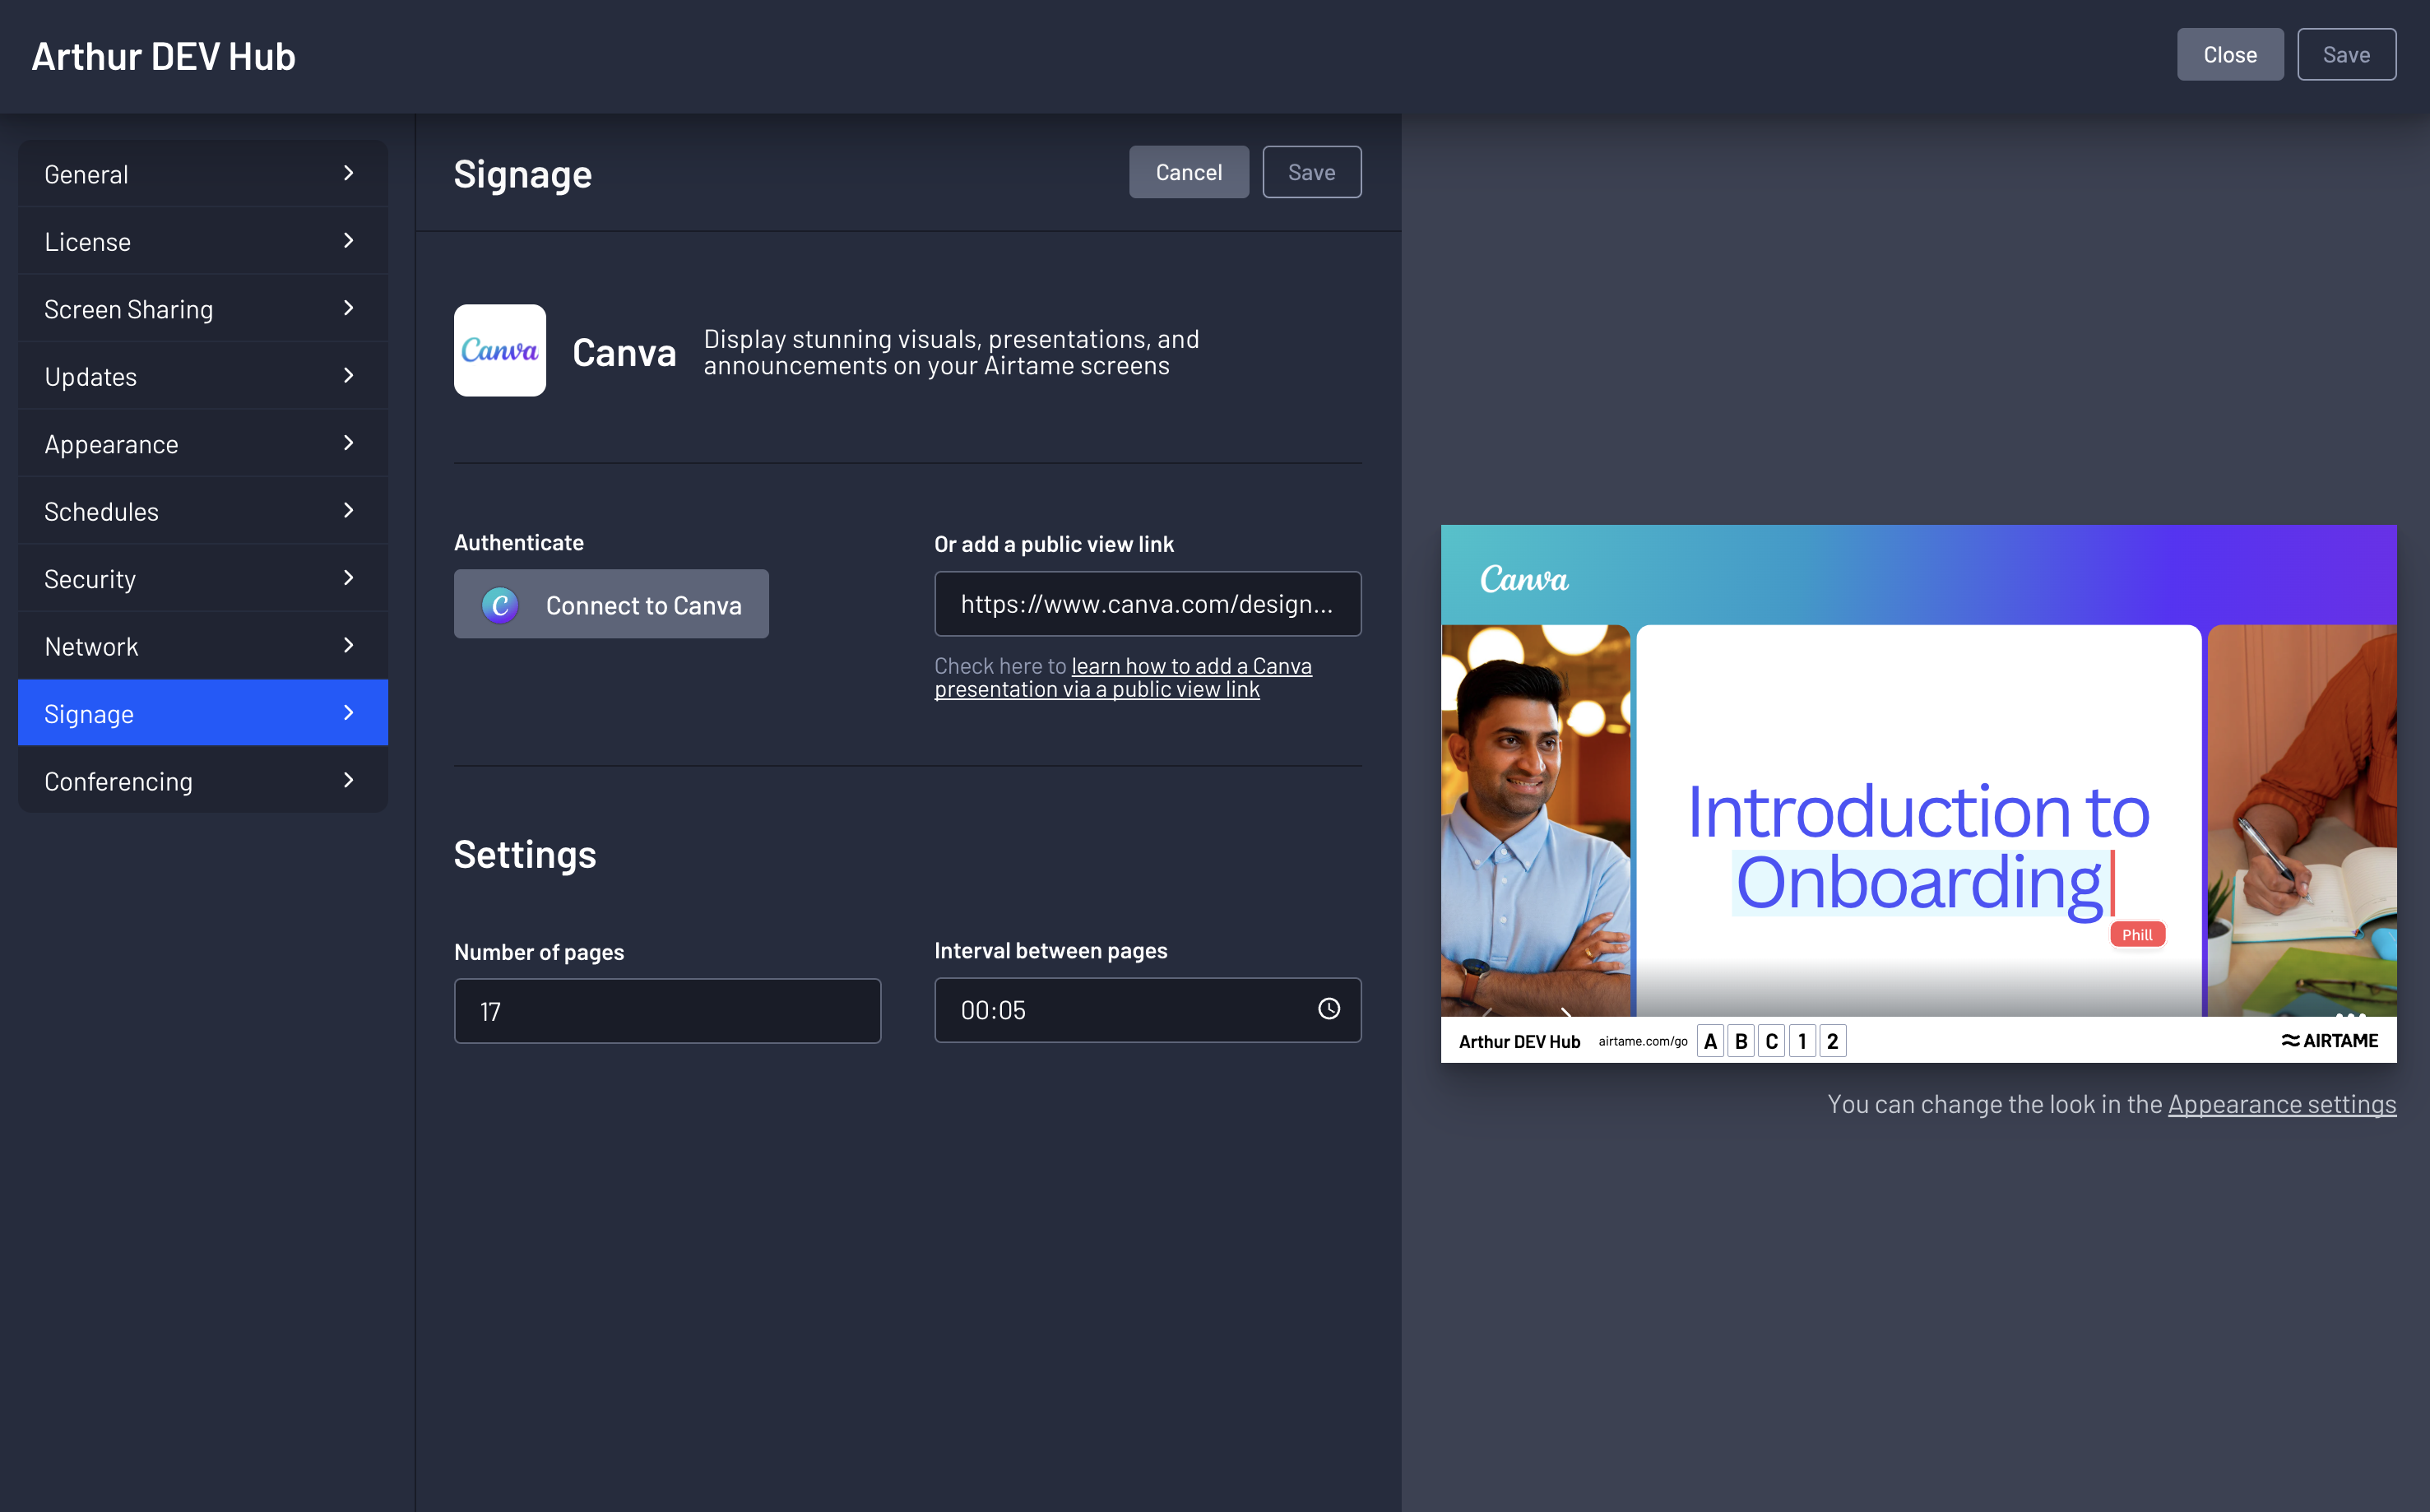
Task: Open the Appearance section
Action: click(203, 444)
